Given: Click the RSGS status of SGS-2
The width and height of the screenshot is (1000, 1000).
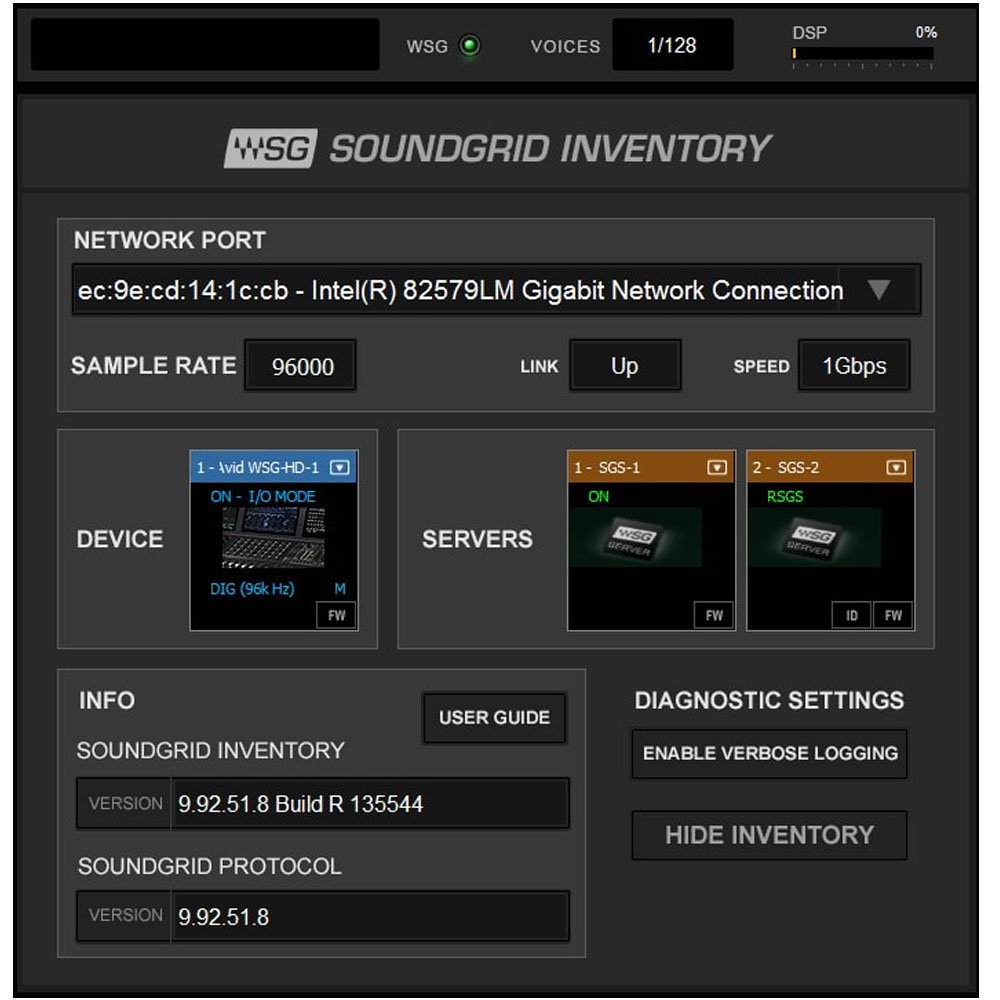Looking at the screenshot, I should (785, 496).
